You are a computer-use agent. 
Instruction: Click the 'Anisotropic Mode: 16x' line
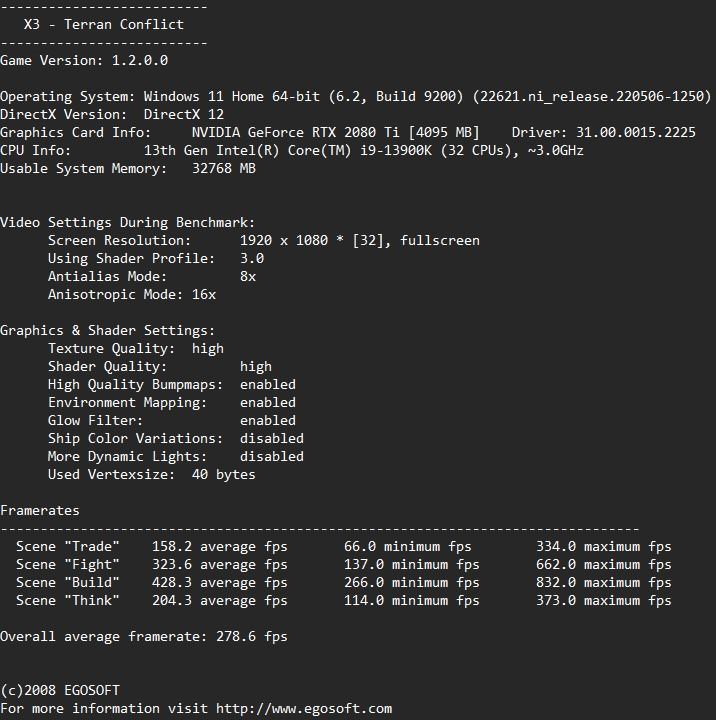pyautogui.click(x=132, y=294)
